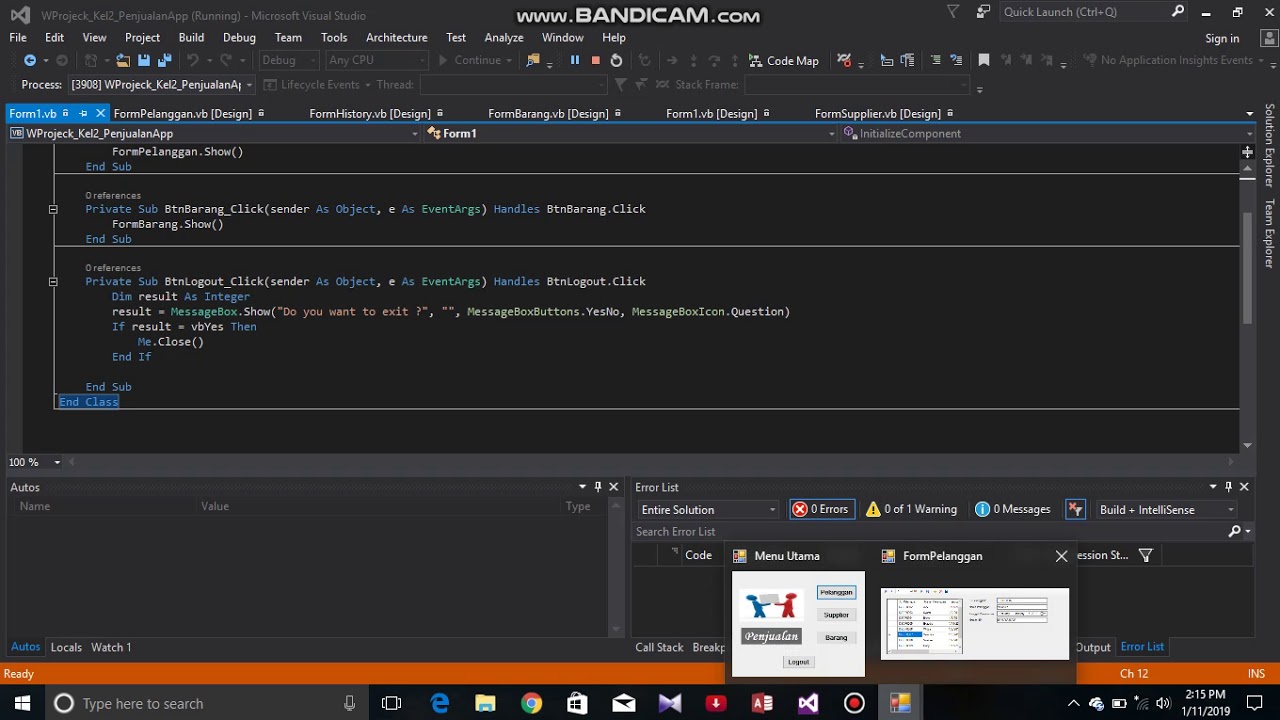
Task: Pin the Autos panel
Action: [x=598, y=487]
